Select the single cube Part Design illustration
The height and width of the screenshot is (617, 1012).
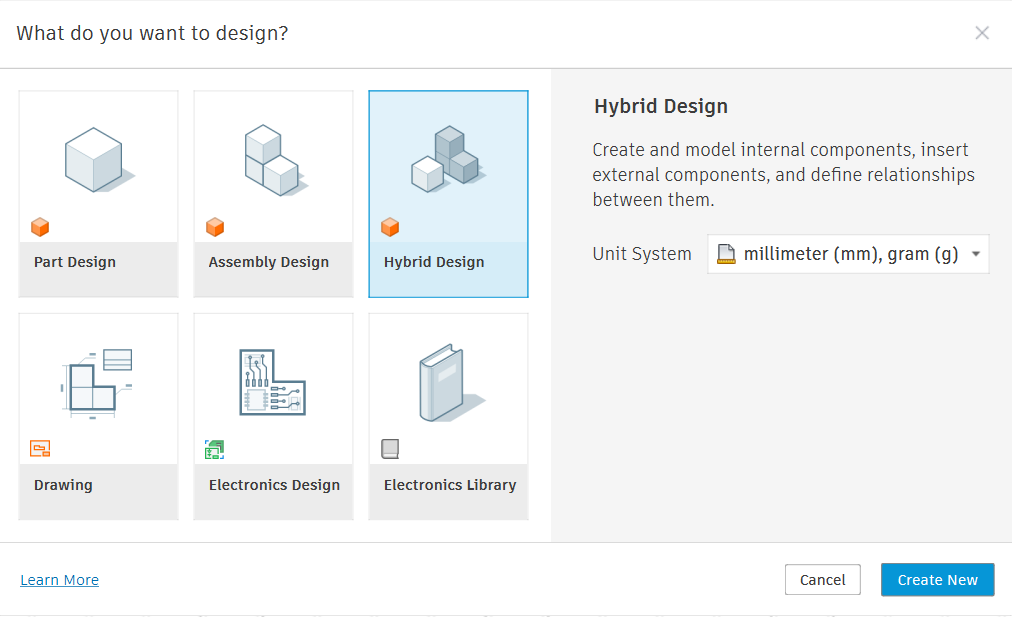coord(97,160)
